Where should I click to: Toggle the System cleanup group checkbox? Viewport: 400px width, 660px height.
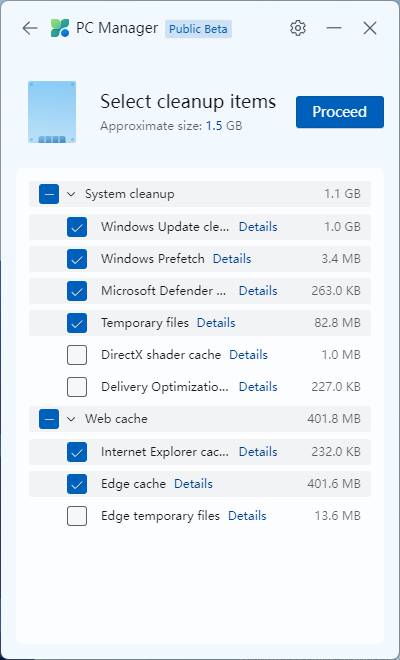coord(49,194)
